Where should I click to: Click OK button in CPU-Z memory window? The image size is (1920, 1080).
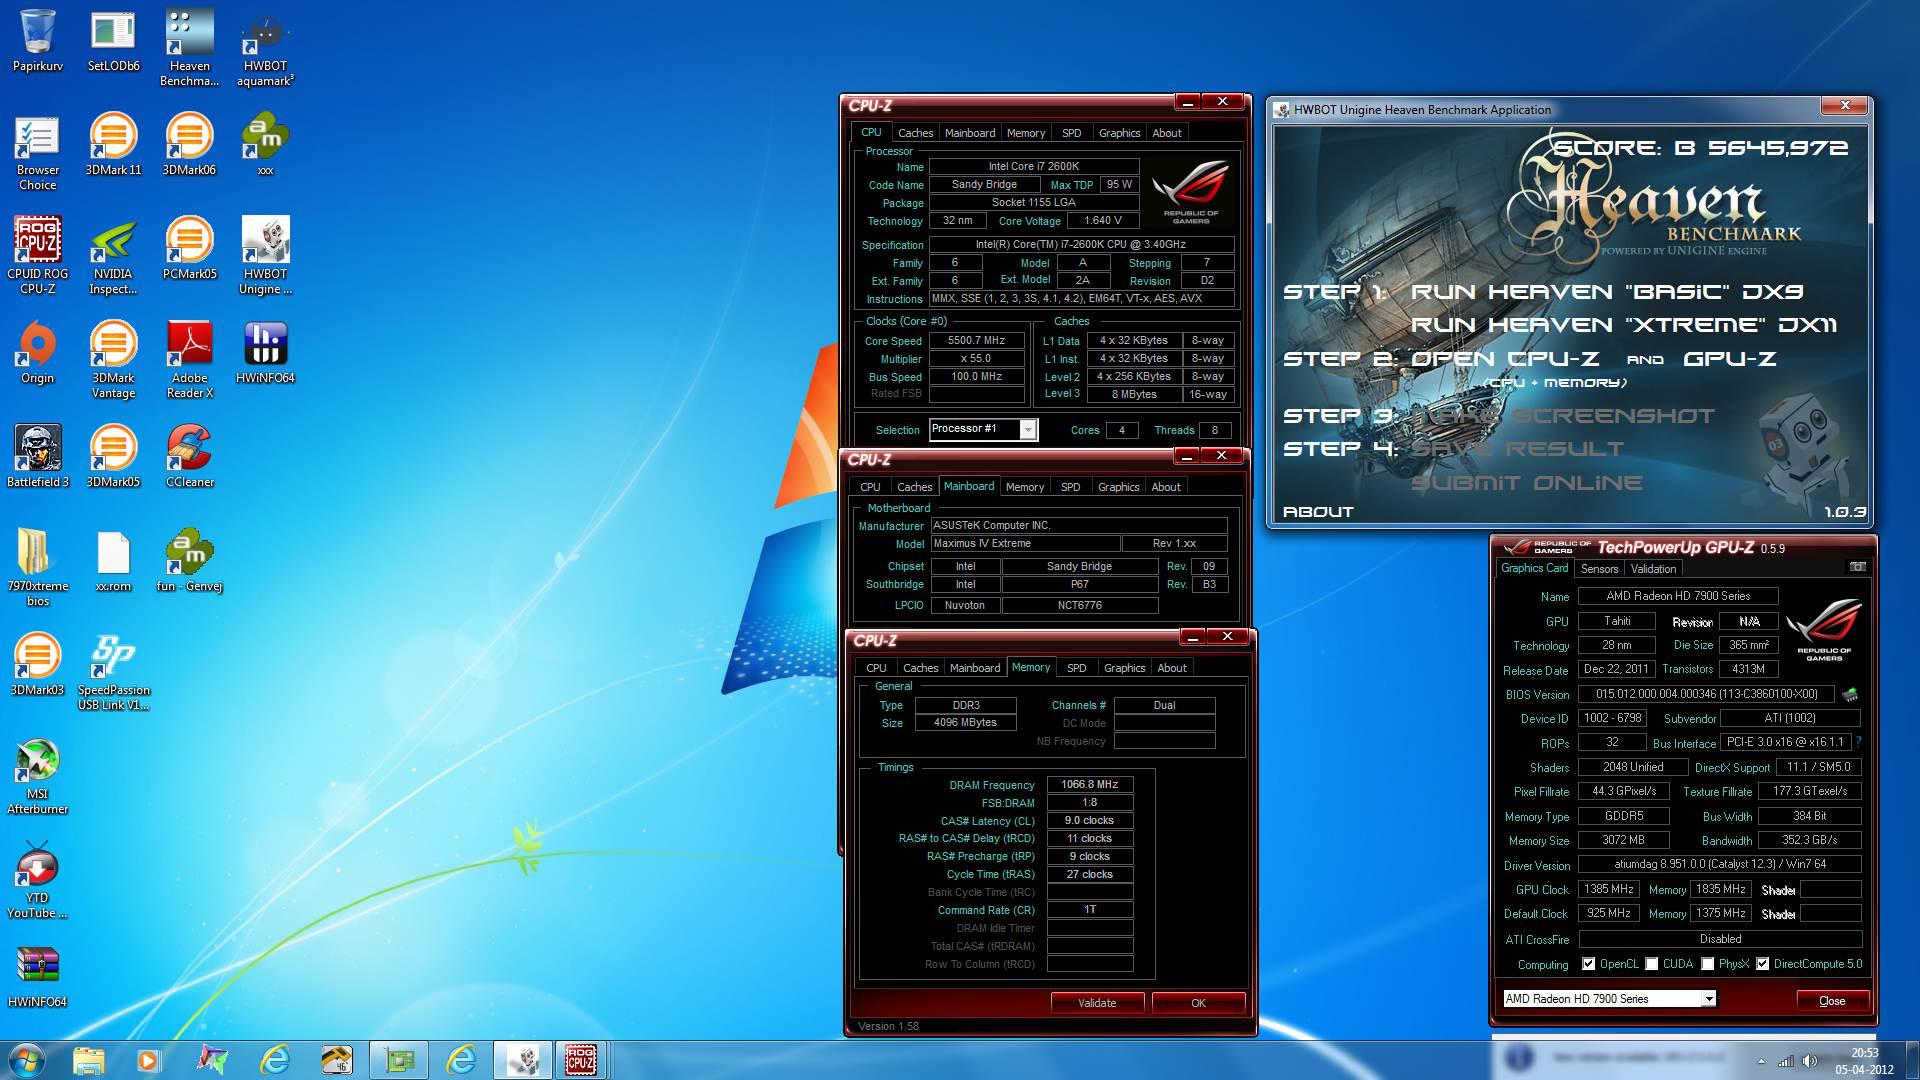[1198, 1003]
